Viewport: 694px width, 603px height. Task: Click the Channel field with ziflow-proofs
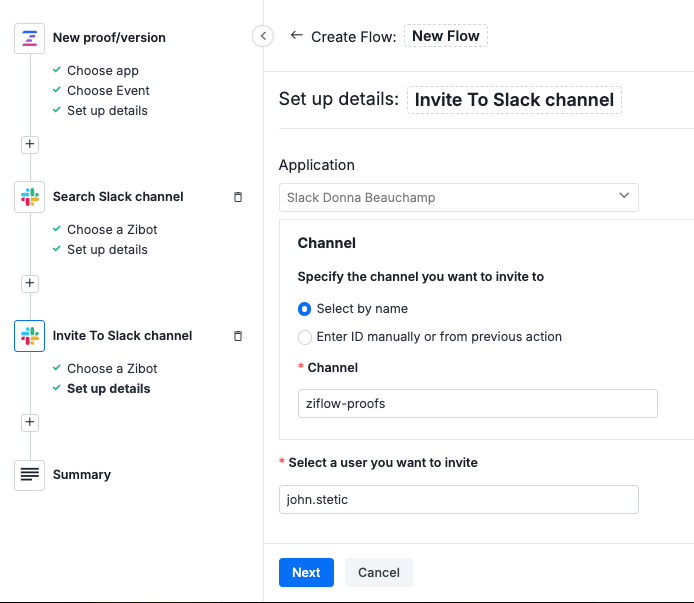(x=478, y=403)
